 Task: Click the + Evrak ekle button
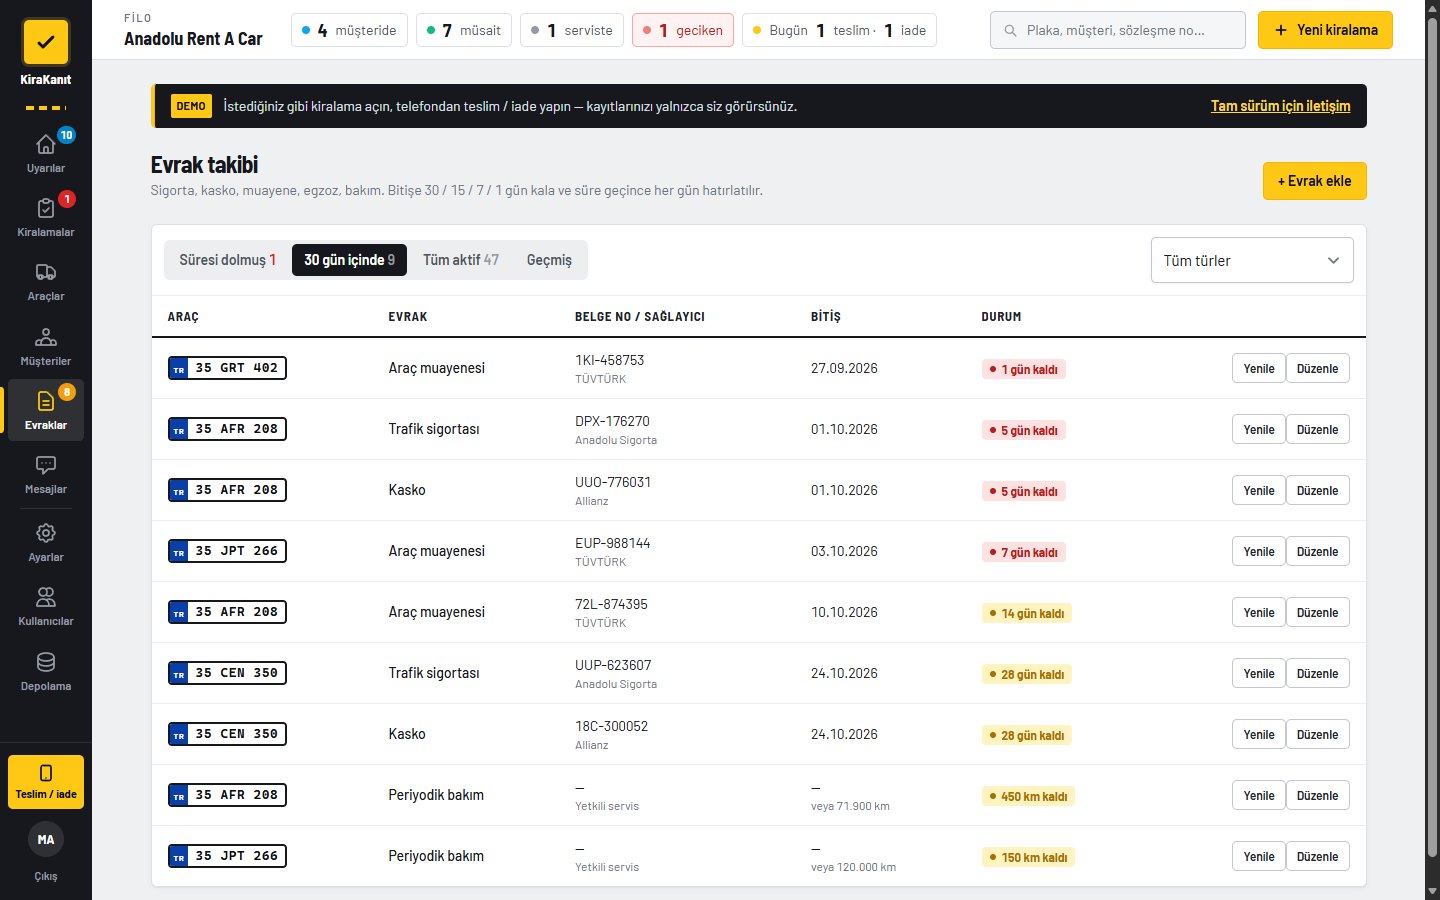pyautogui.click(x=1314, y=181)
